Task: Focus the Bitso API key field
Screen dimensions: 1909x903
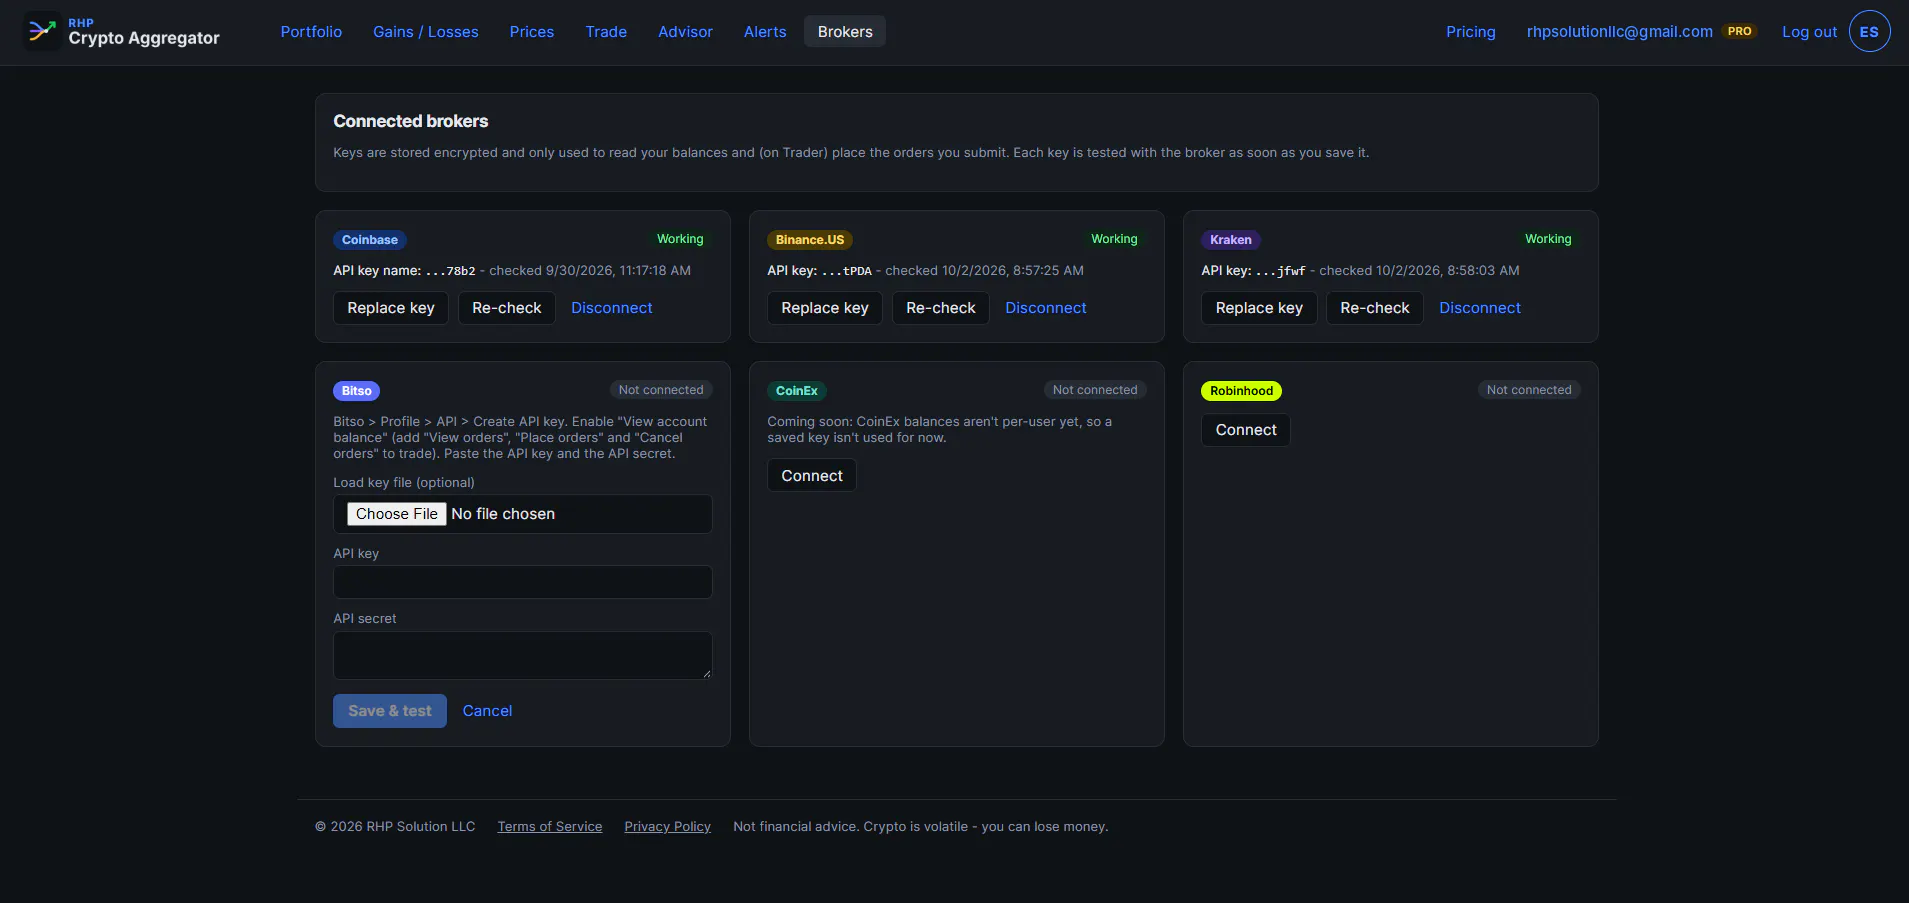Action: pyautogui.click(x=523, y=582)
